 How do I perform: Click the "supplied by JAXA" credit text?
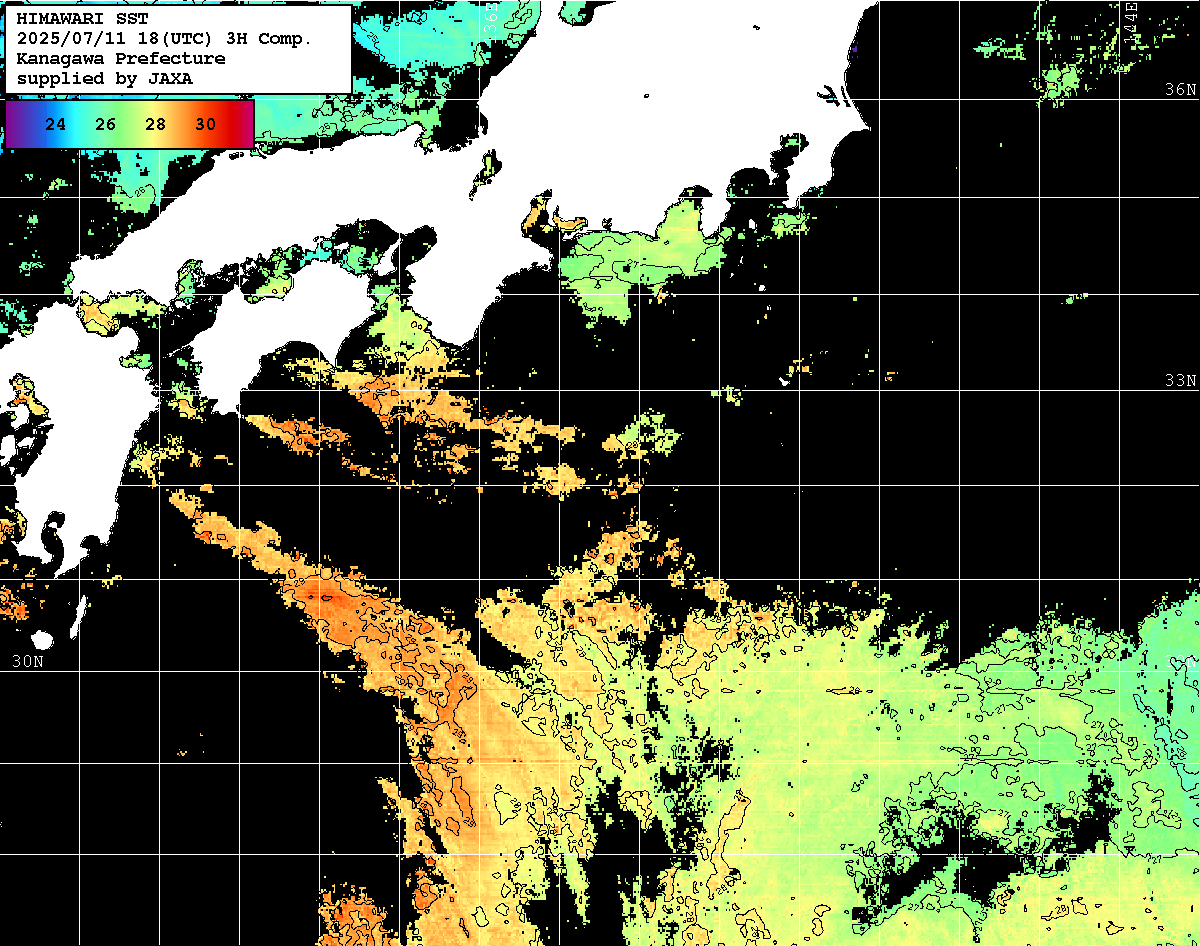[x=105, y=78]
